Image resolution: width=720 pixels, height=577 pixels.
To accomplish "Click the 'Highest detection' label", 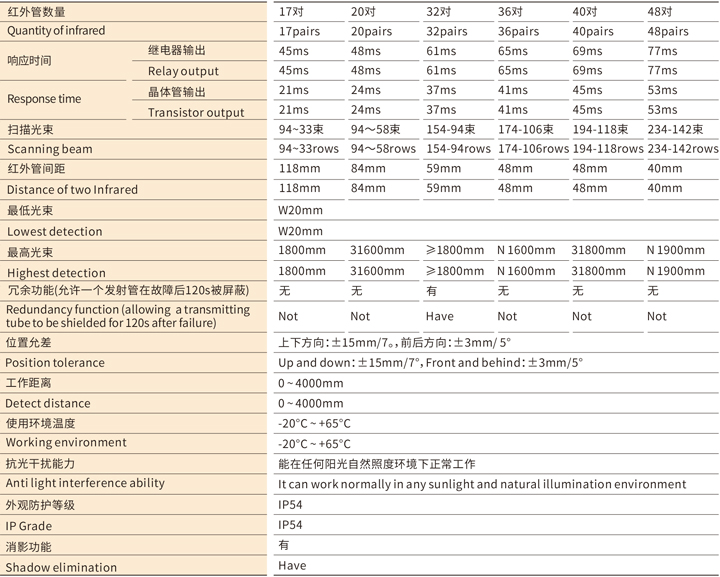I will pos(56,273).
